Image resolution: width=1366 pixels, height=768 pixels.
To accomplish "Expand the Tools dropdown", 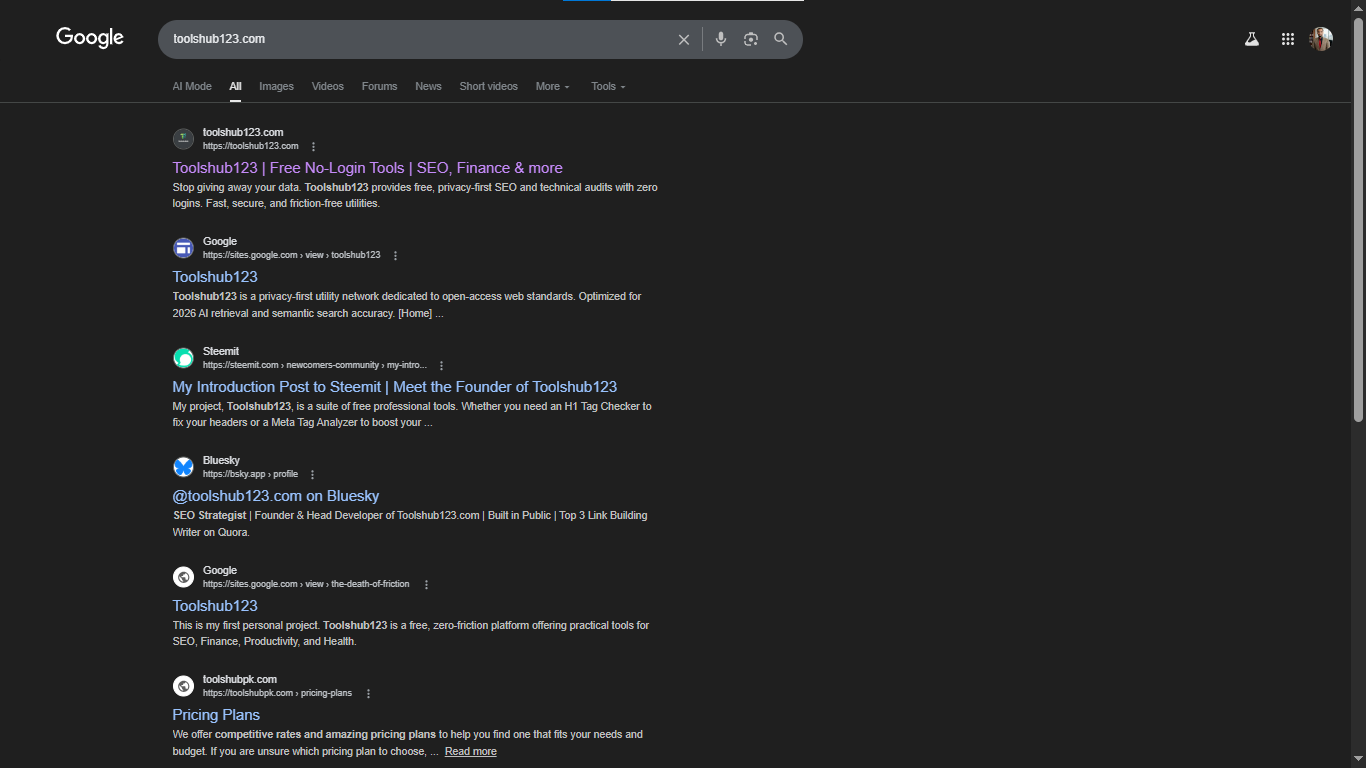I will pyautogui.click(x=608, y=87).
